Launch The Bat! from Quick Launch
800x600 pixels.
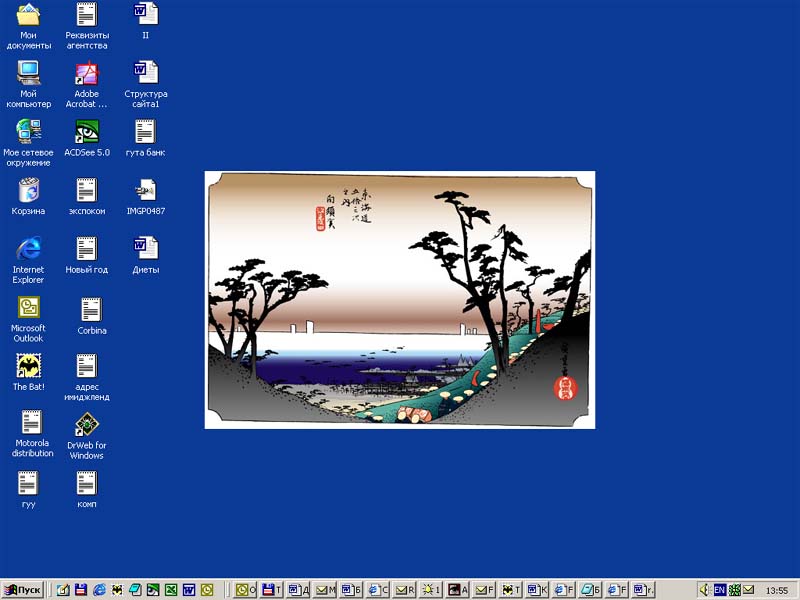(117, 590)
